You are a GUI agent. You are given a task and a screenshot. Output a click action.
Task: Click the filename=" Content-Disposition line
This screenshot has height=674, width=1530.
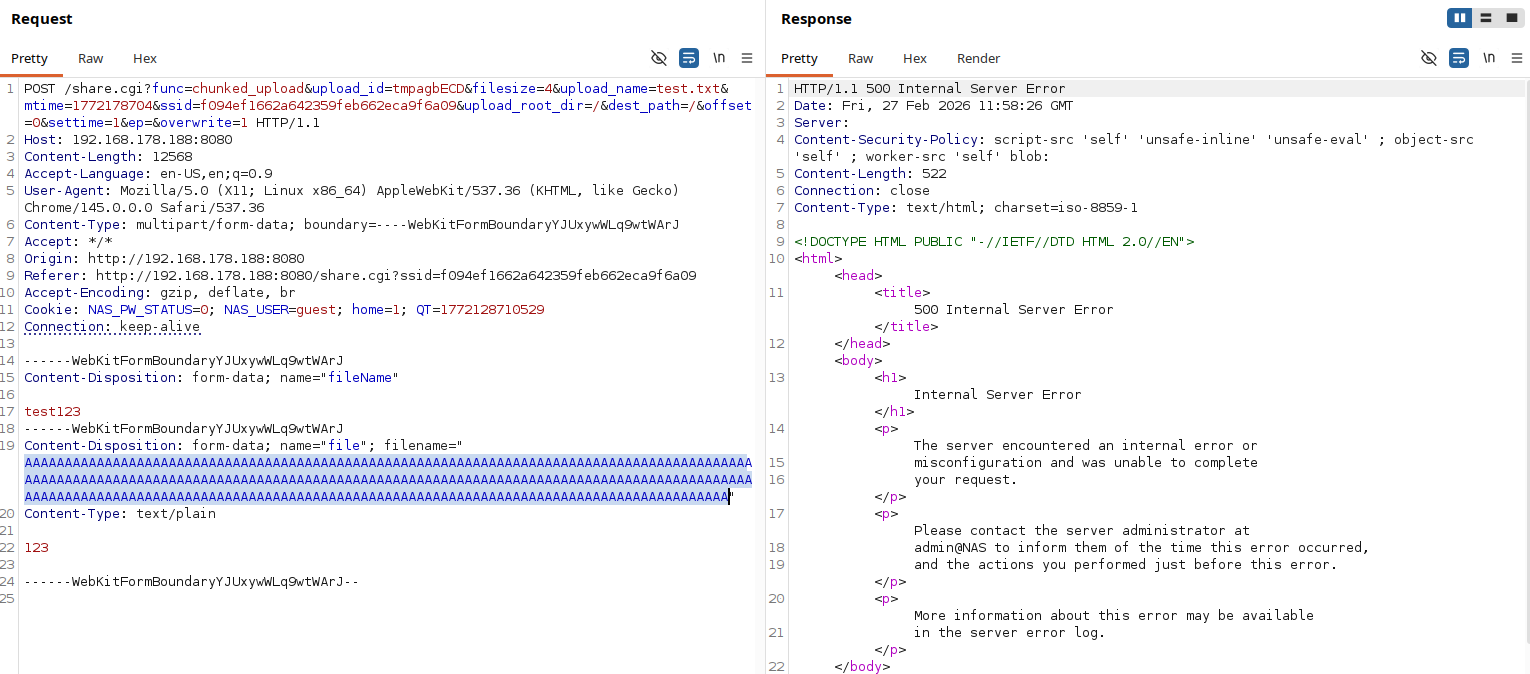point(243,445)
